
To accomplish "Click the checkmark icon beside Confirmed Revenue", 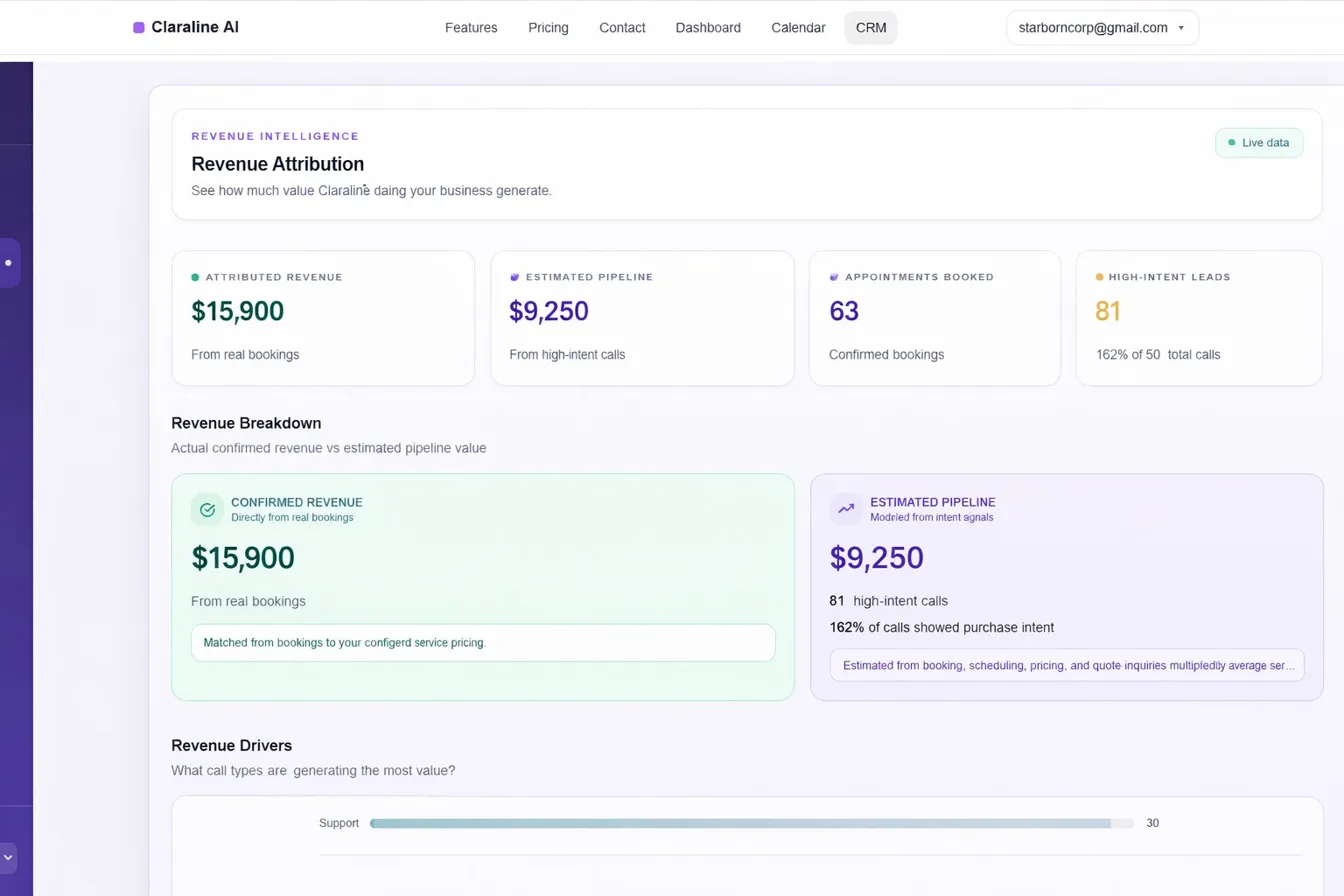I will point(207,509).
